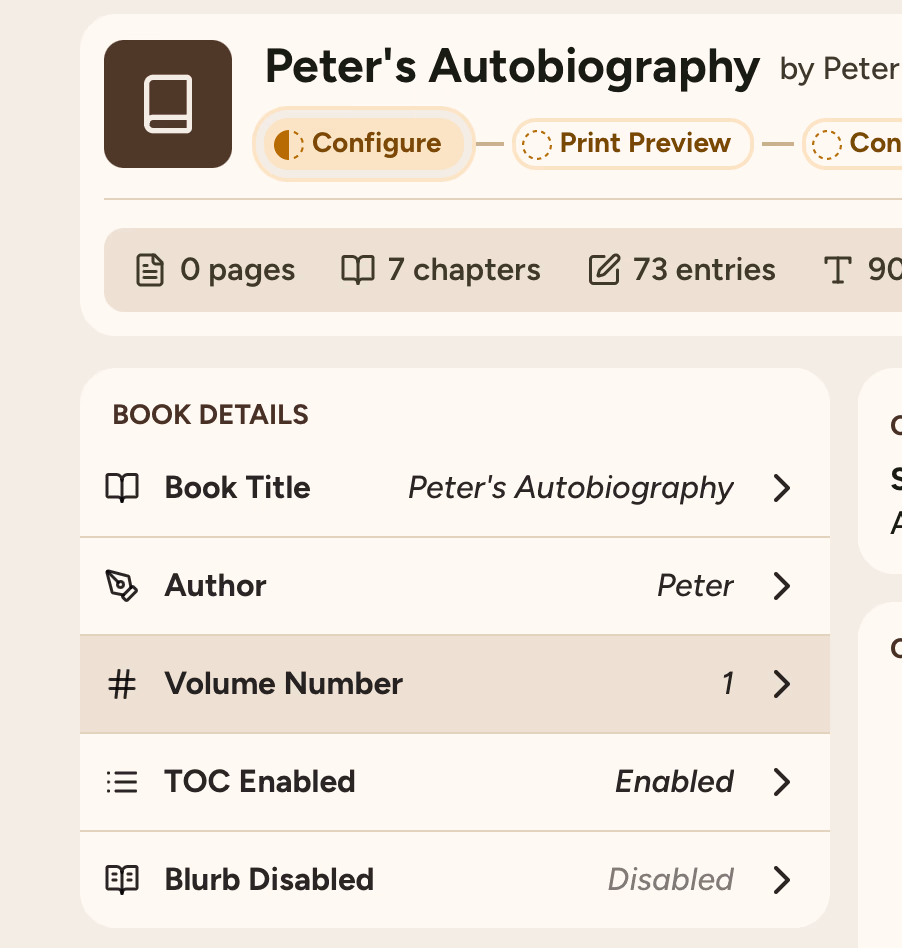
Task: Click the open book icon beside Book Title
Action: [x=122, y=488]
